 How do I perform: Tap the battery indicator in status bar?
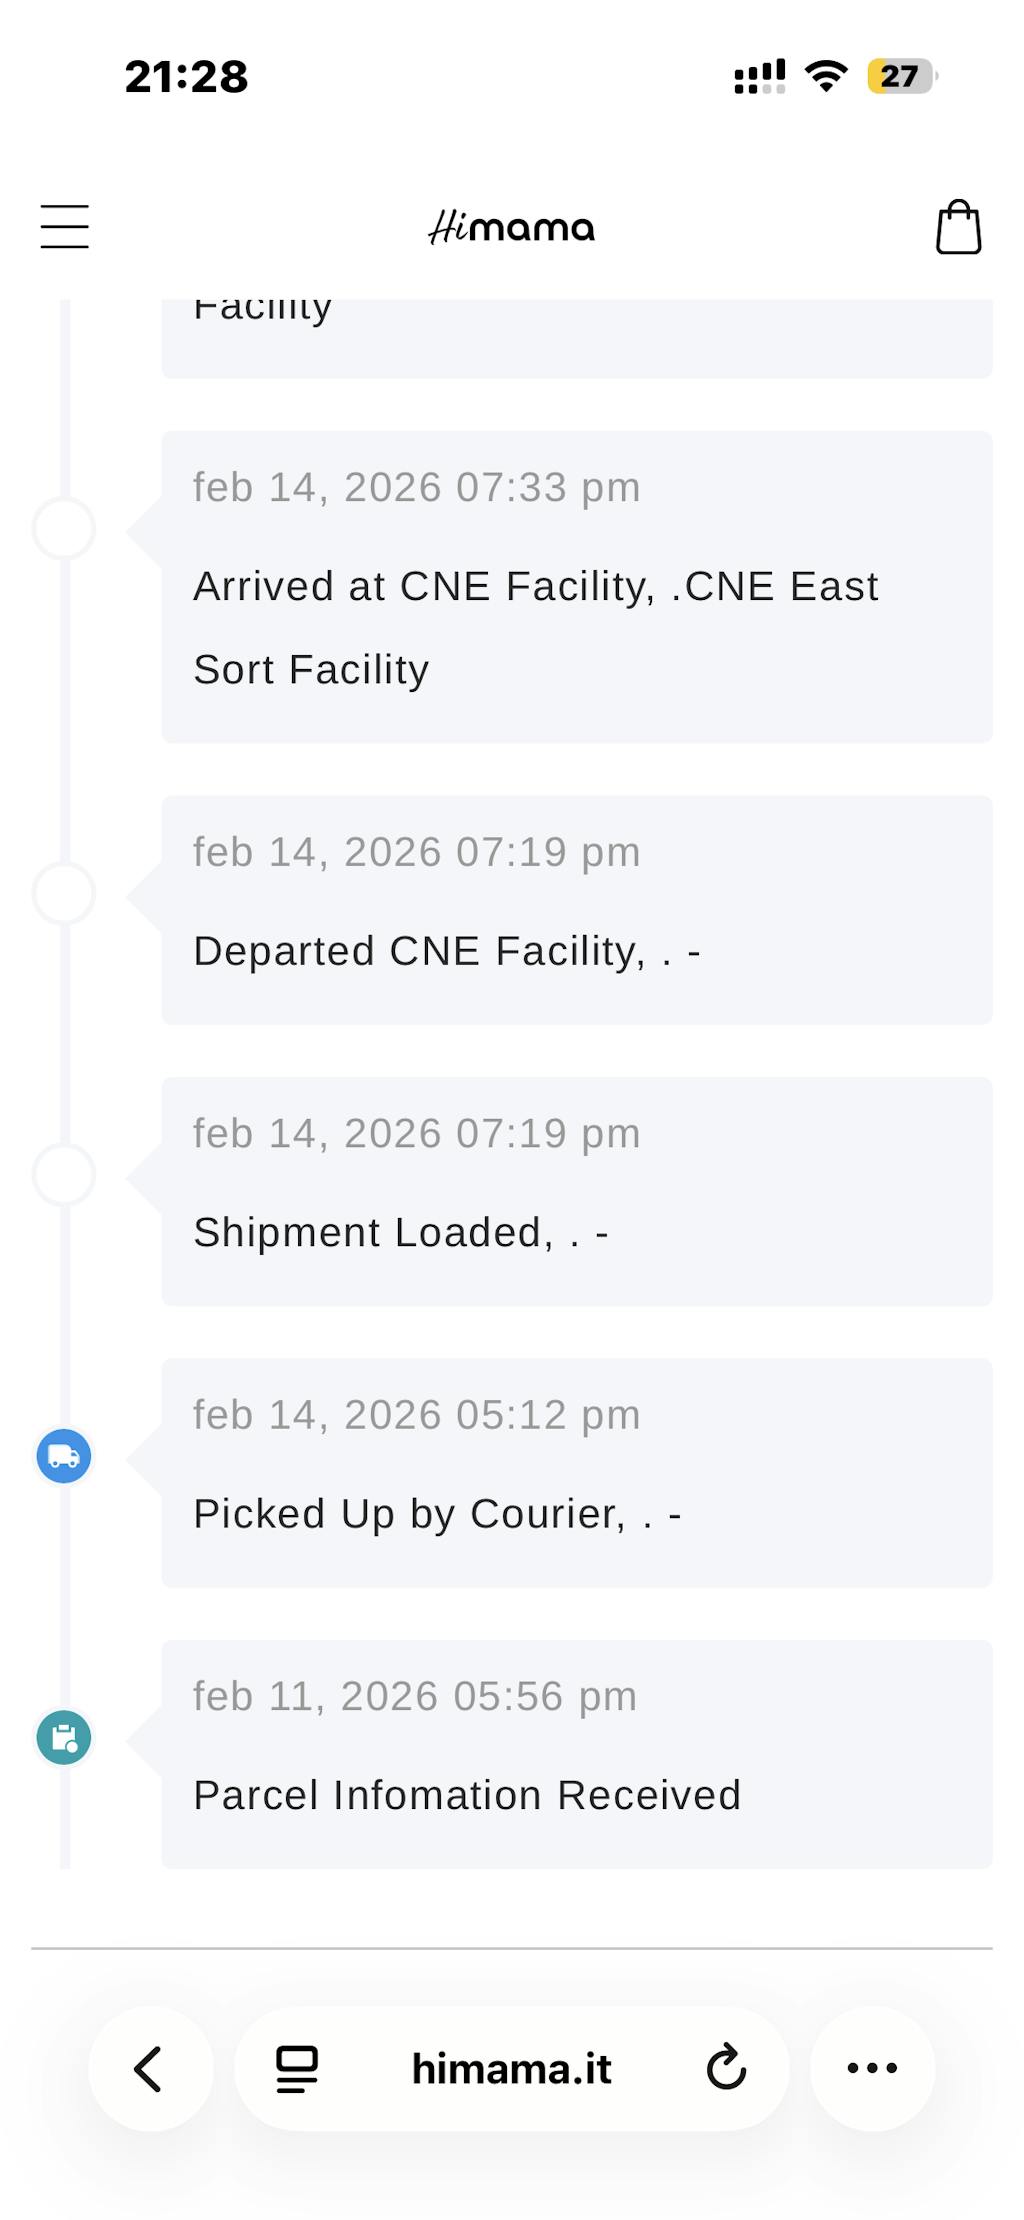[900, 76]
